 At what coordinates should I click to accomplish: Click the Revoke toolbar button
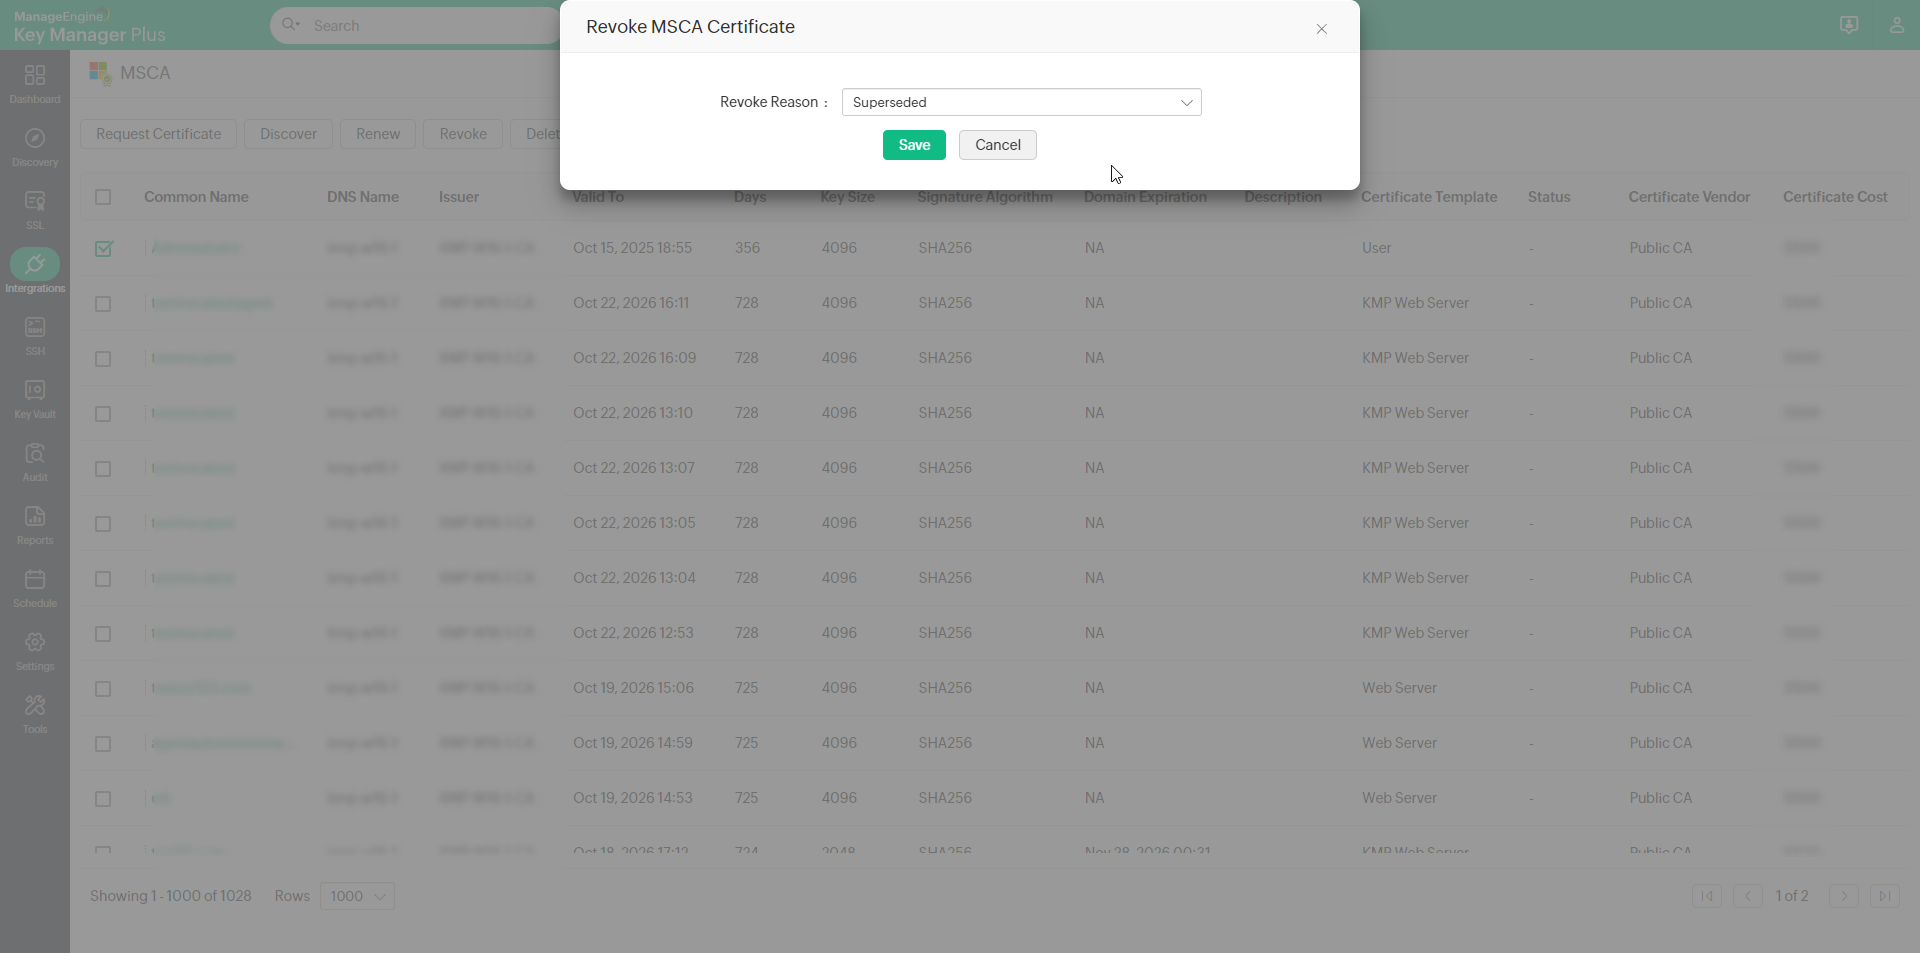point(463,134)
